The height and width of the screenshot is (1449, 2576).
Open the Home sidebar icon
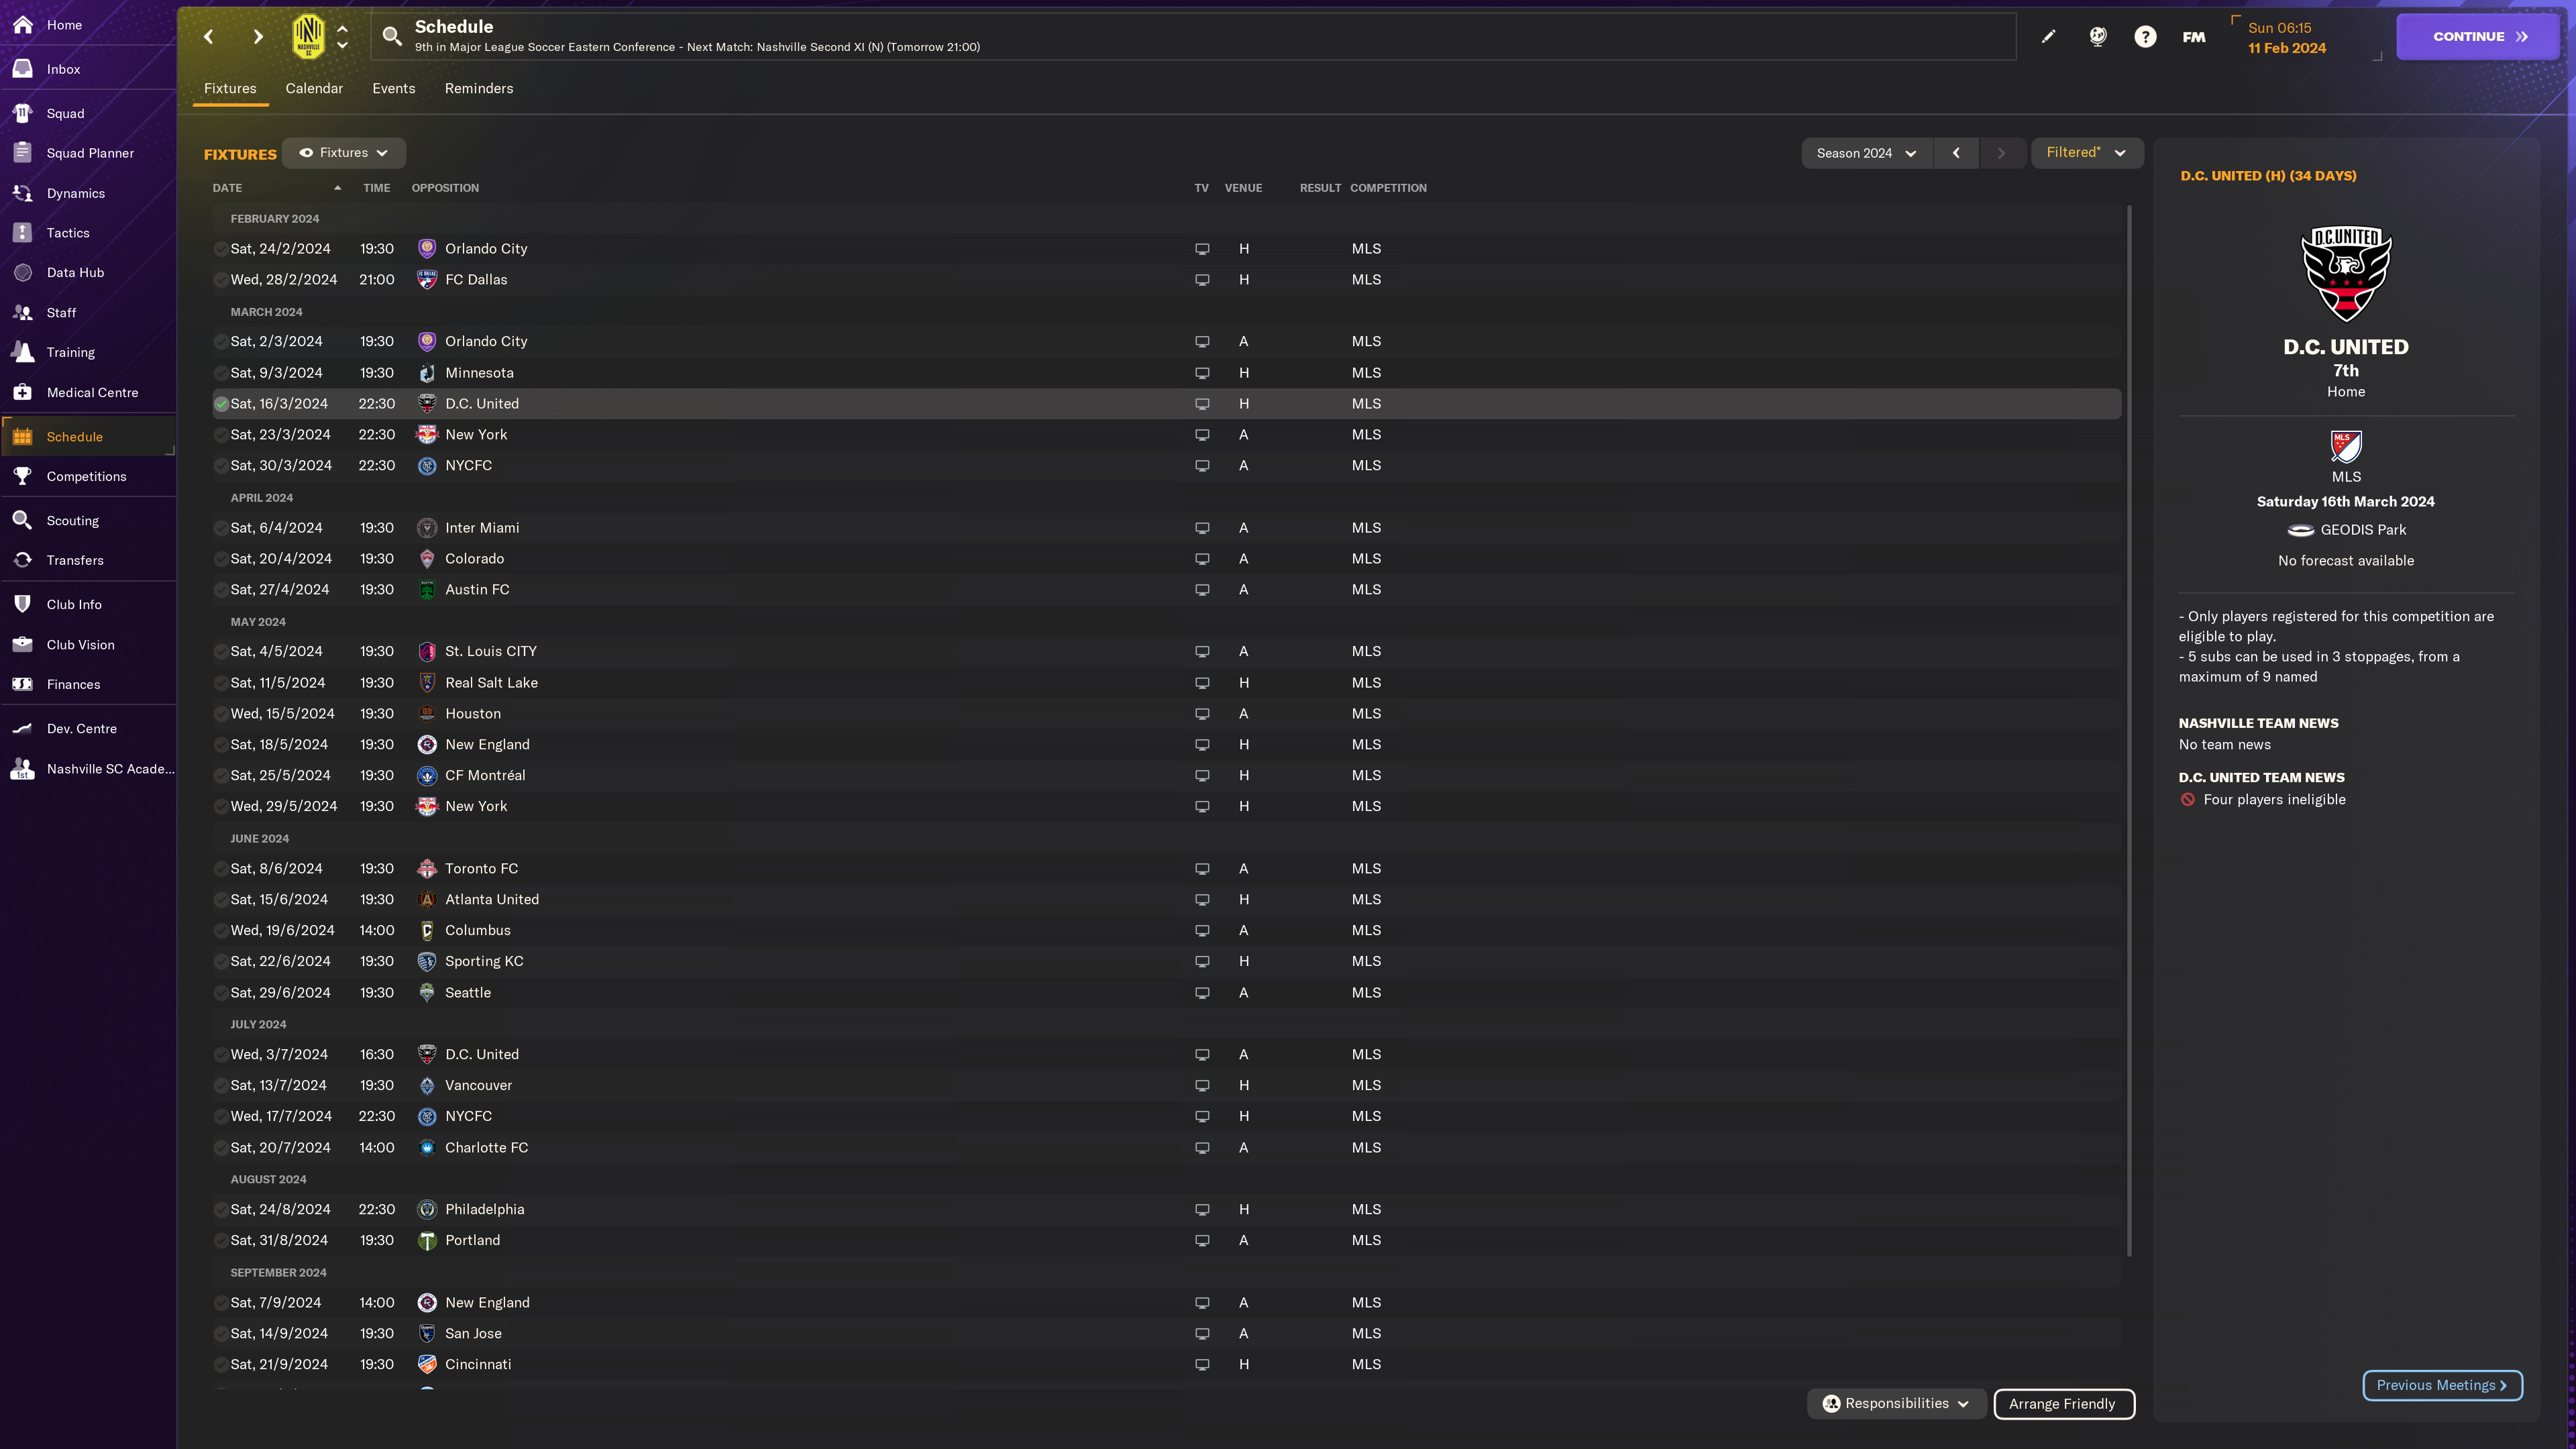23,25
